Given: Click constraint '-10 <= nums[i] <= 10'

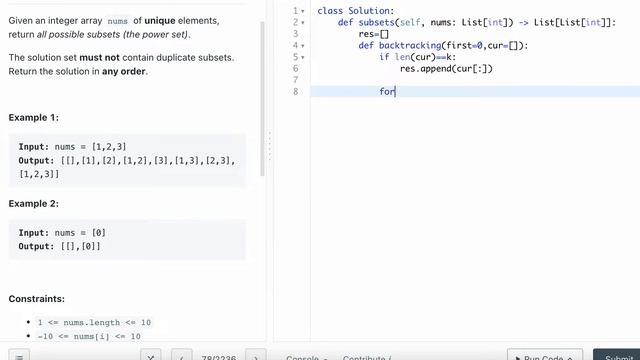Looking at the screenshot, I should coord(89,336).
